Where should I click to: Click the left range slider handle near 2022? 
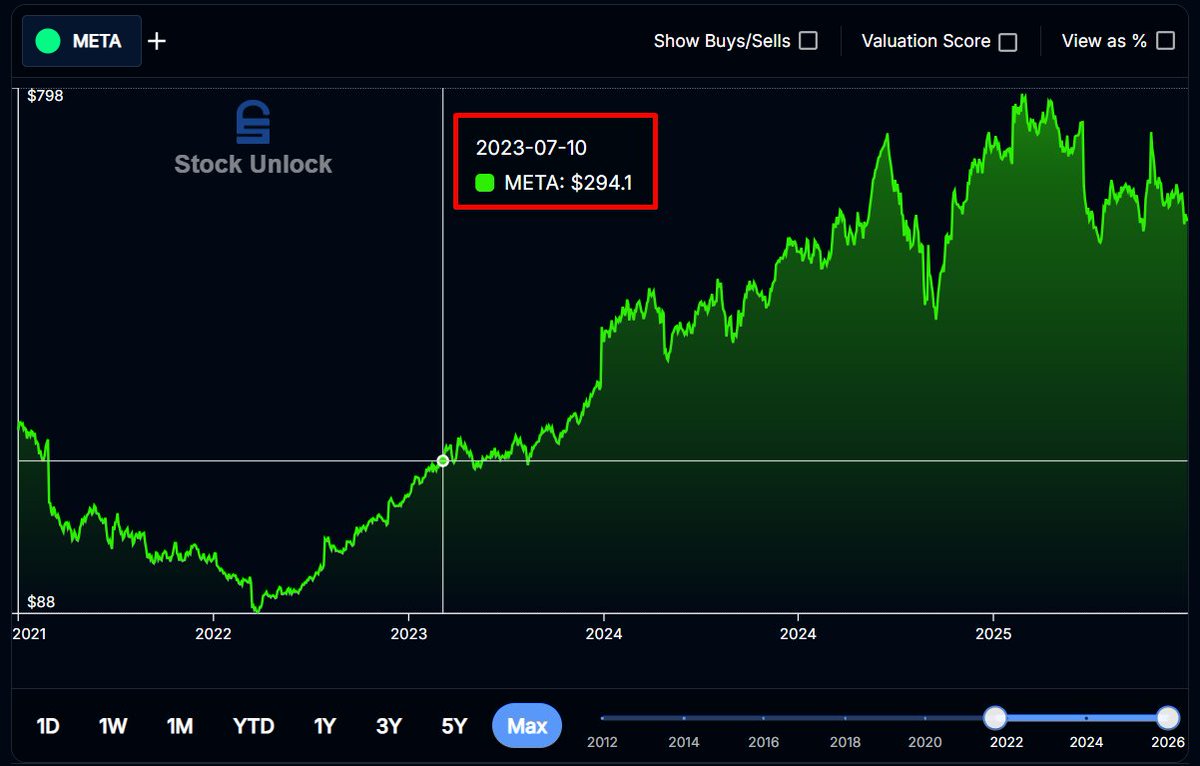pyautogui.click(x=995, y=717)
